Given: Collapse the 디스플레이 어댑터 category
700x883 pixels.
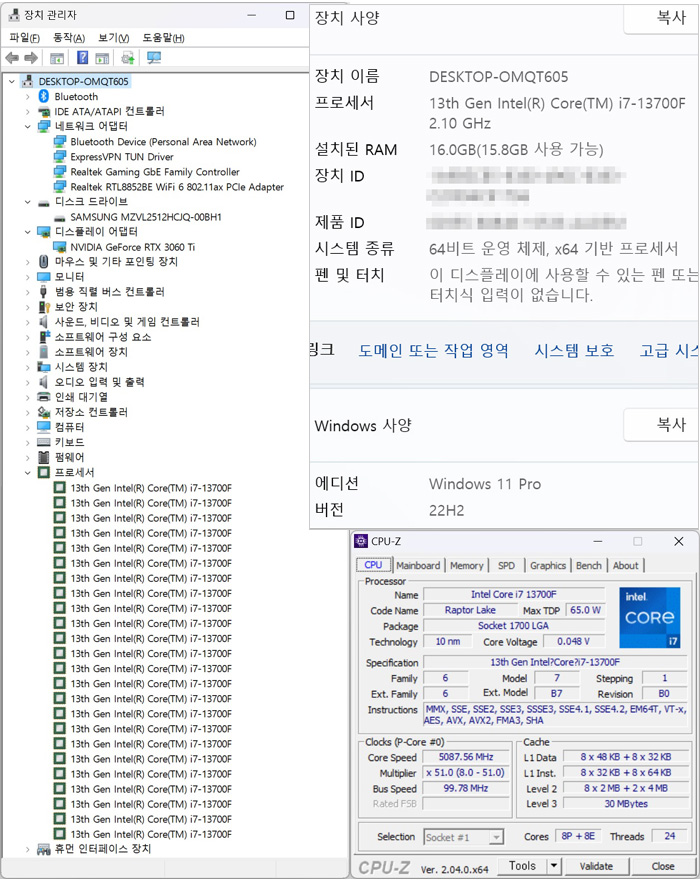Looking at the screenshot, I should tap(28, 231).
